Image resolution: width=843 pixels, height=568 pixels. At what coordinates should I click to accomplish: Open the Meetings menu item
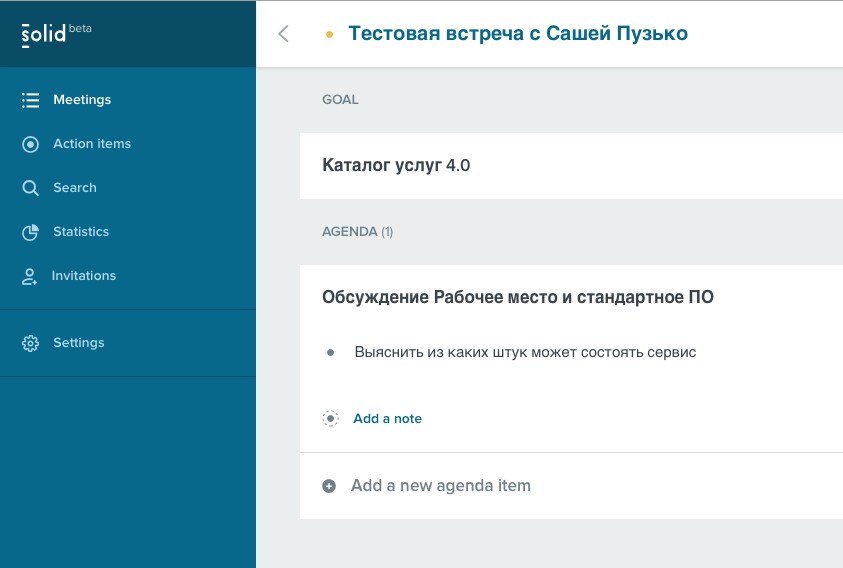tap(82, 100)
